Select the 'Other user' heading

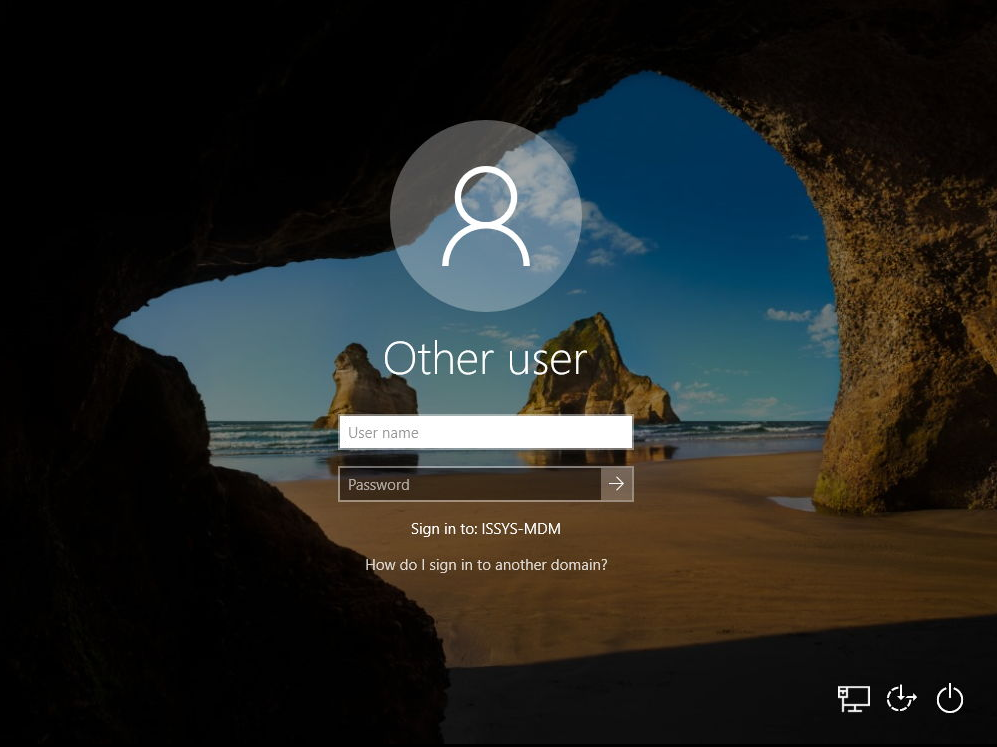click(x=486, y=359)
